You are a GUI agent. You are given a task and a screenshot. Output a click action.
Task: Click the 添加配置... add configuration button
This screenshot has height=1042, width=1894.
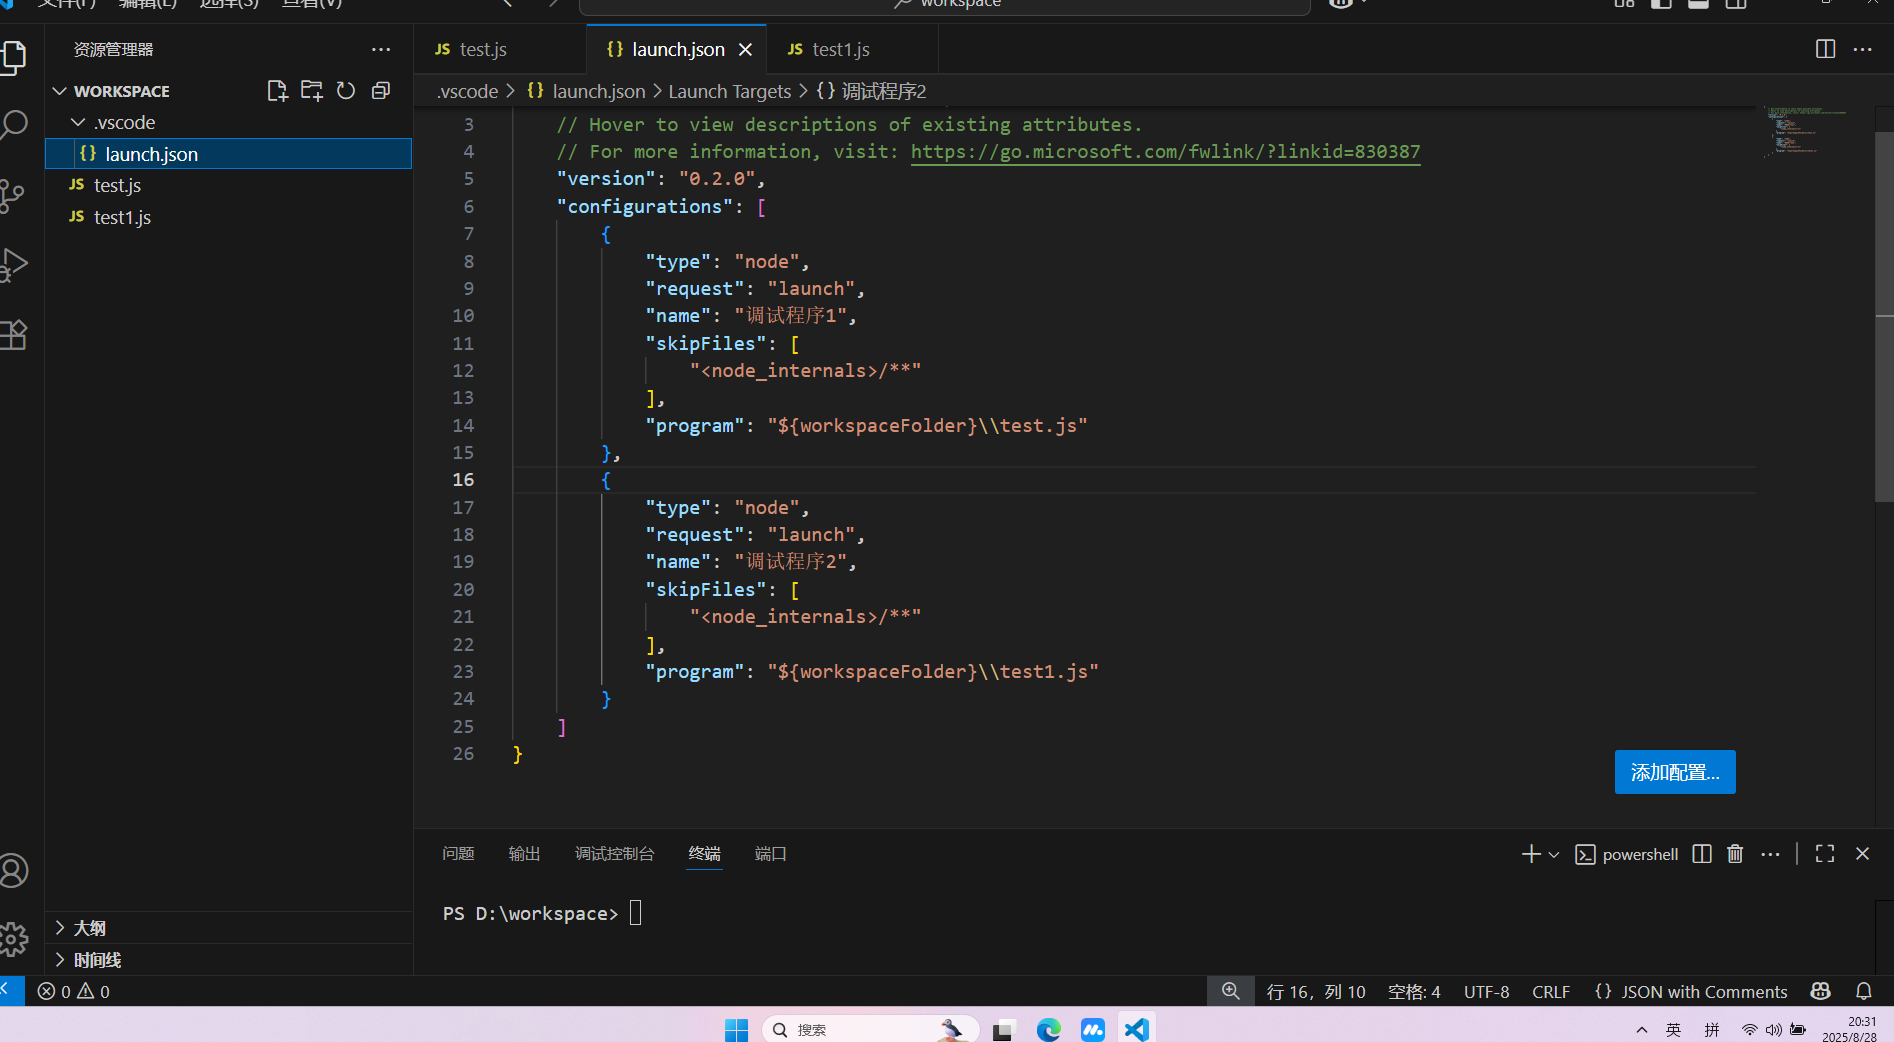tap(1675, 772)
